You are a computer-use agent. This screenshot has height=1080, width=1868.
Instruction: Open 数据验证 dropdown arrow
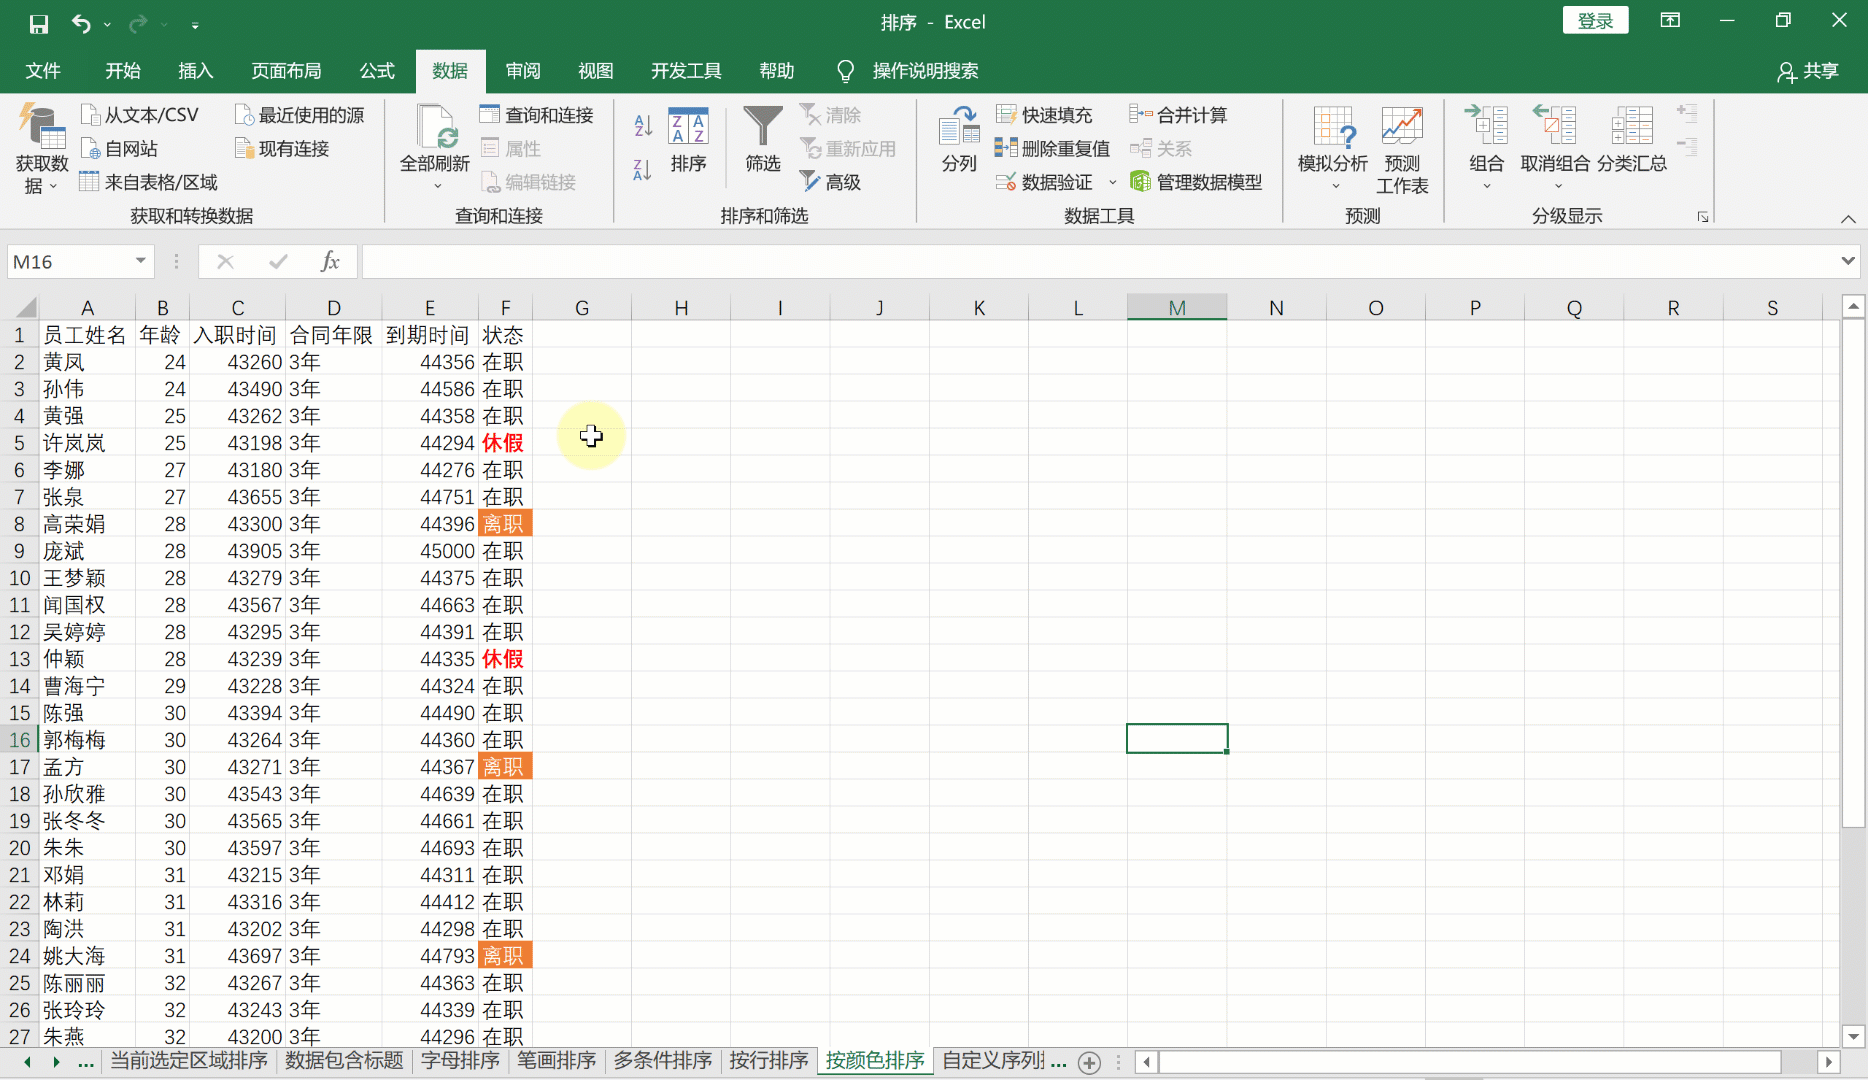1112,183
